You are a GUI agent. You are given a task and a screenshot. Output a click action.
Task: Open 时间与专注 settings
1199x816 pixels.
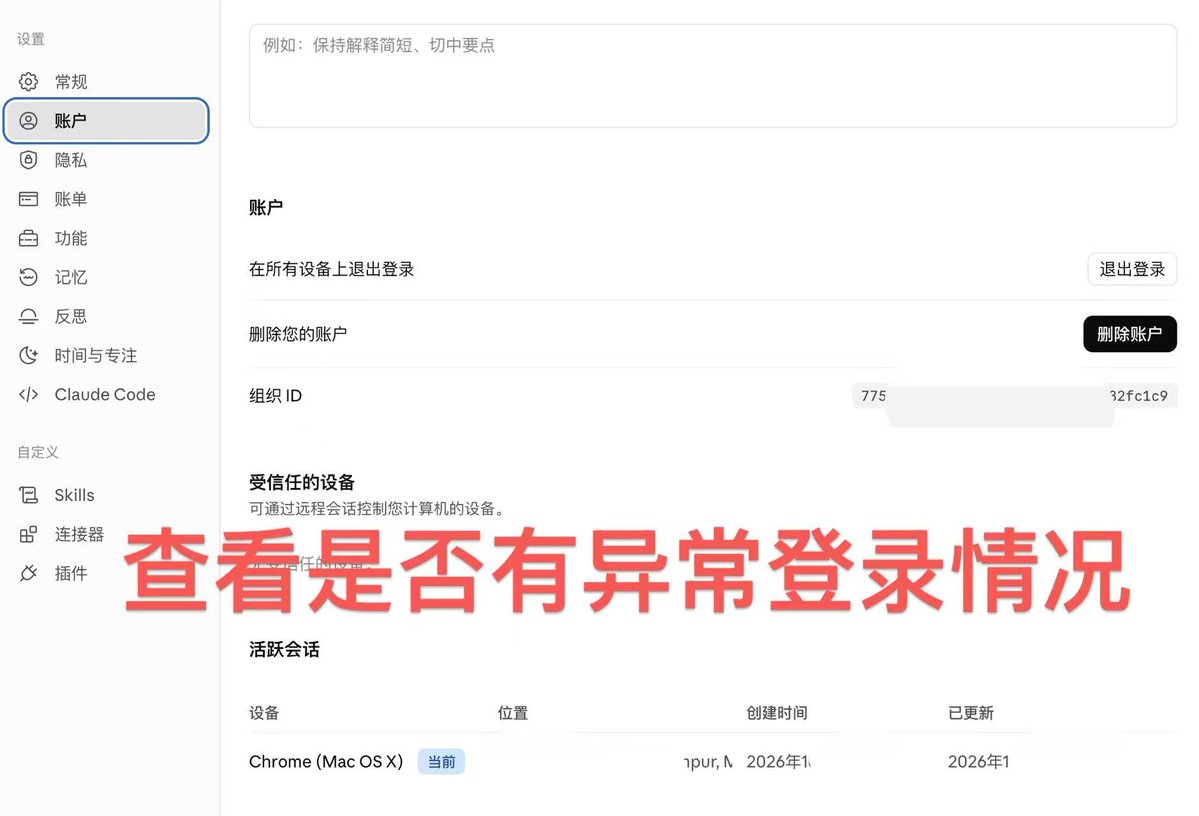point(106,355)
